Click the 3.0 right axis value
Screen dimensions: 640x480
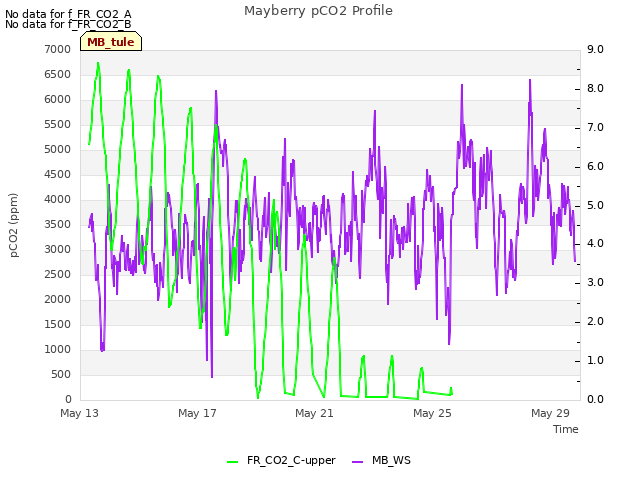pyautogui.click(x=595, y=282)
